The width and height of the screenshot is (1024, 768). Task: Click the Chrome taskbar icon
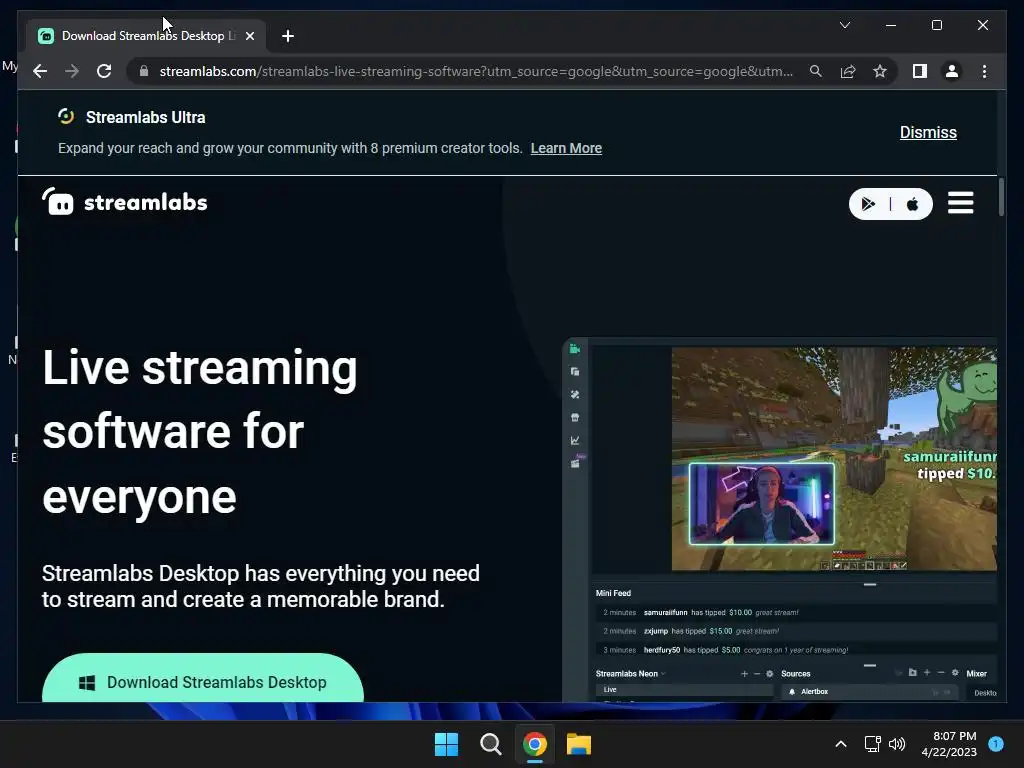pos(534,744)
